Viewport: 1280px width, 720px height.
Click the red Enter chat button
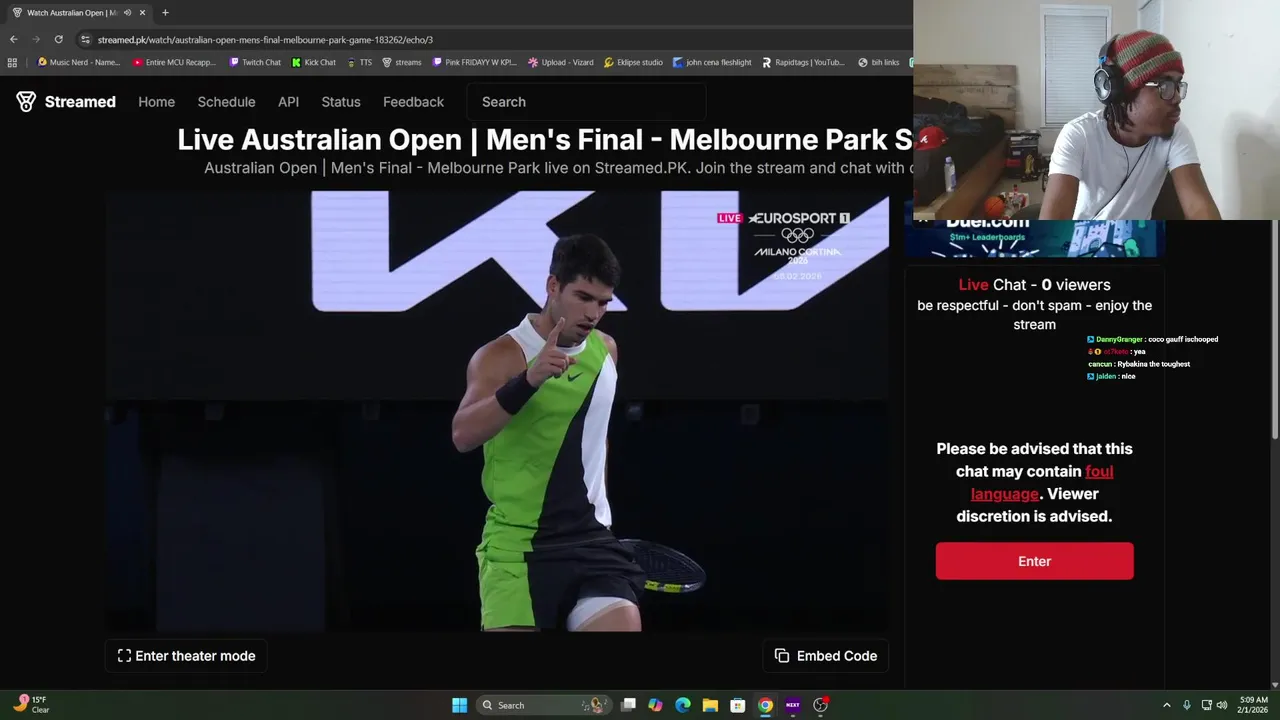pyautogui.click(x=1034, y=561)
